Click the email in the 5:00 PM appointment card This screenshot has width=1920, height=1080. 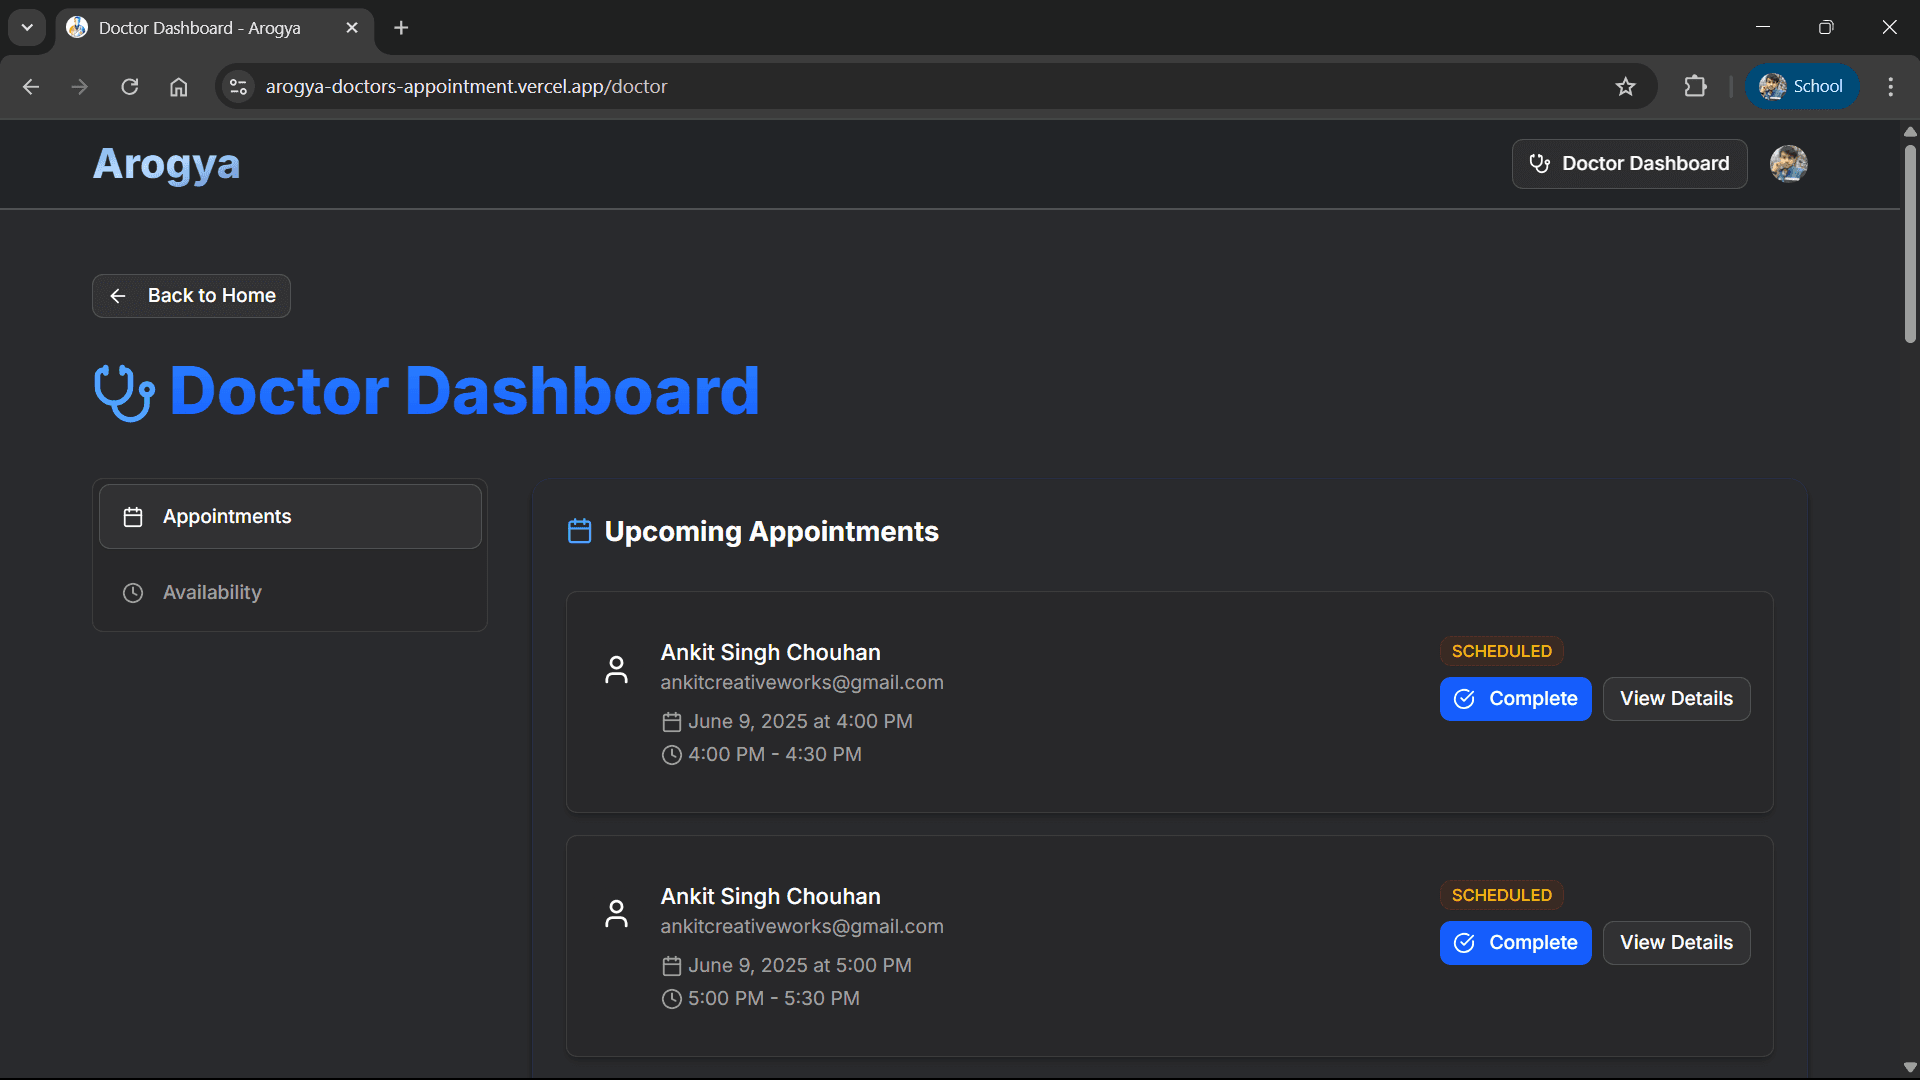(x=802, y=927)
